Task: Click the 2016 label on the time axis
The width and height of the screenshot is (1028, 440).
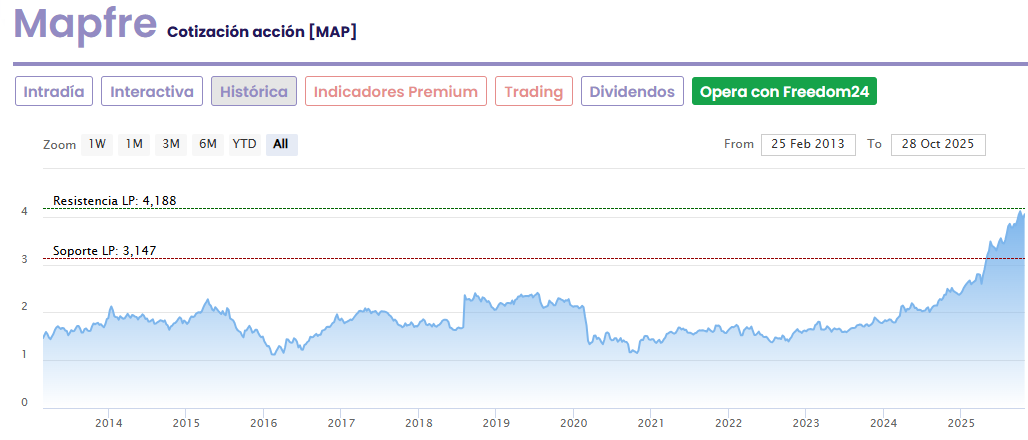Action: coord(263,422)
